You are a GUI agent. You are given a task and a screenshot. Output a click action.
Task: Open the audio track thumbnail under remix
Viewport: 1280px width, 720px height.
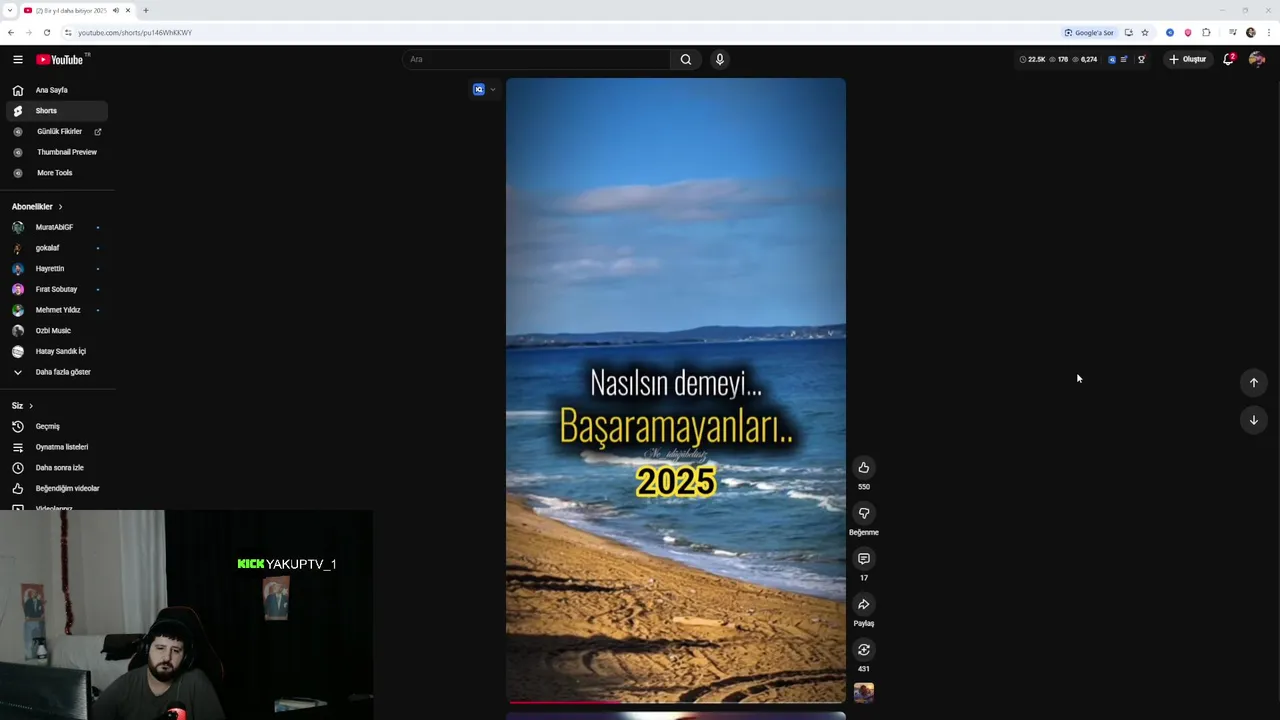click(x=864, y=692)
